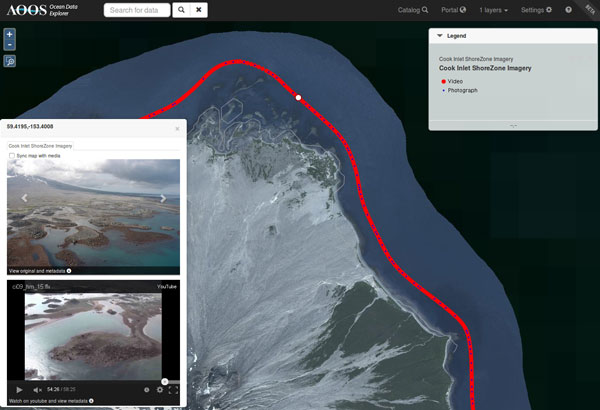Screen dimensions: 600x410
Task: Open the help question mark icon
Action: 568,10
